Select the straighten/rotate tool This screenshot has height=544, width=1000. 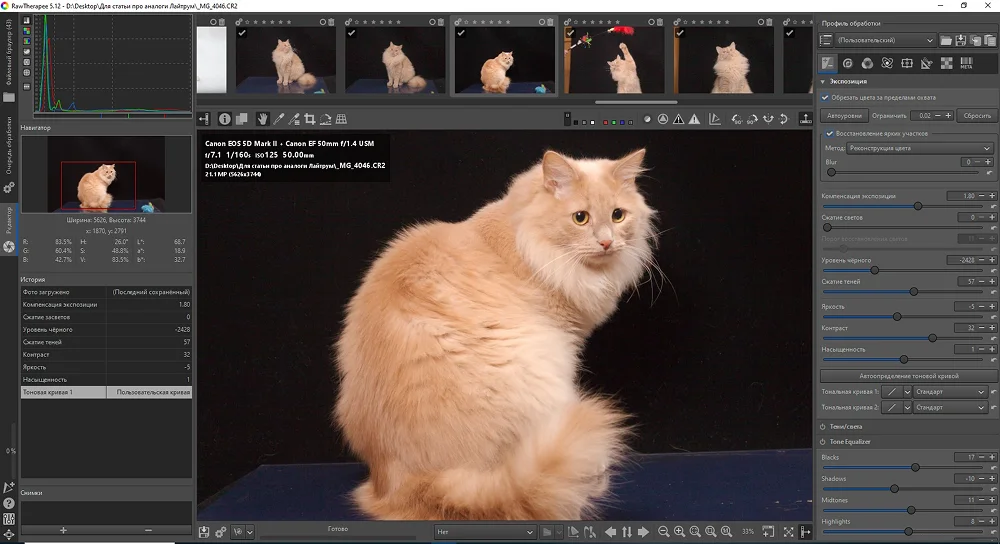coord(325,119)
